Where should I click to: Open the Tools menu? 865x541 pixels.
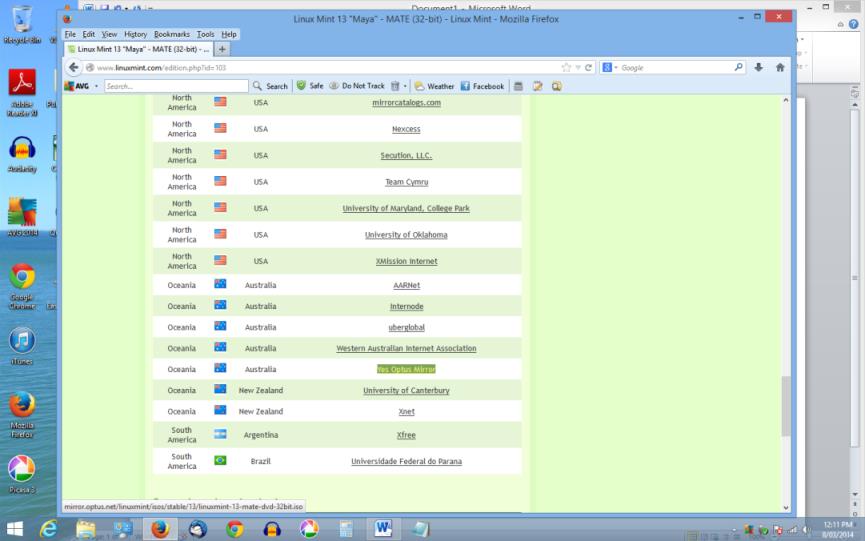[205, 34]
